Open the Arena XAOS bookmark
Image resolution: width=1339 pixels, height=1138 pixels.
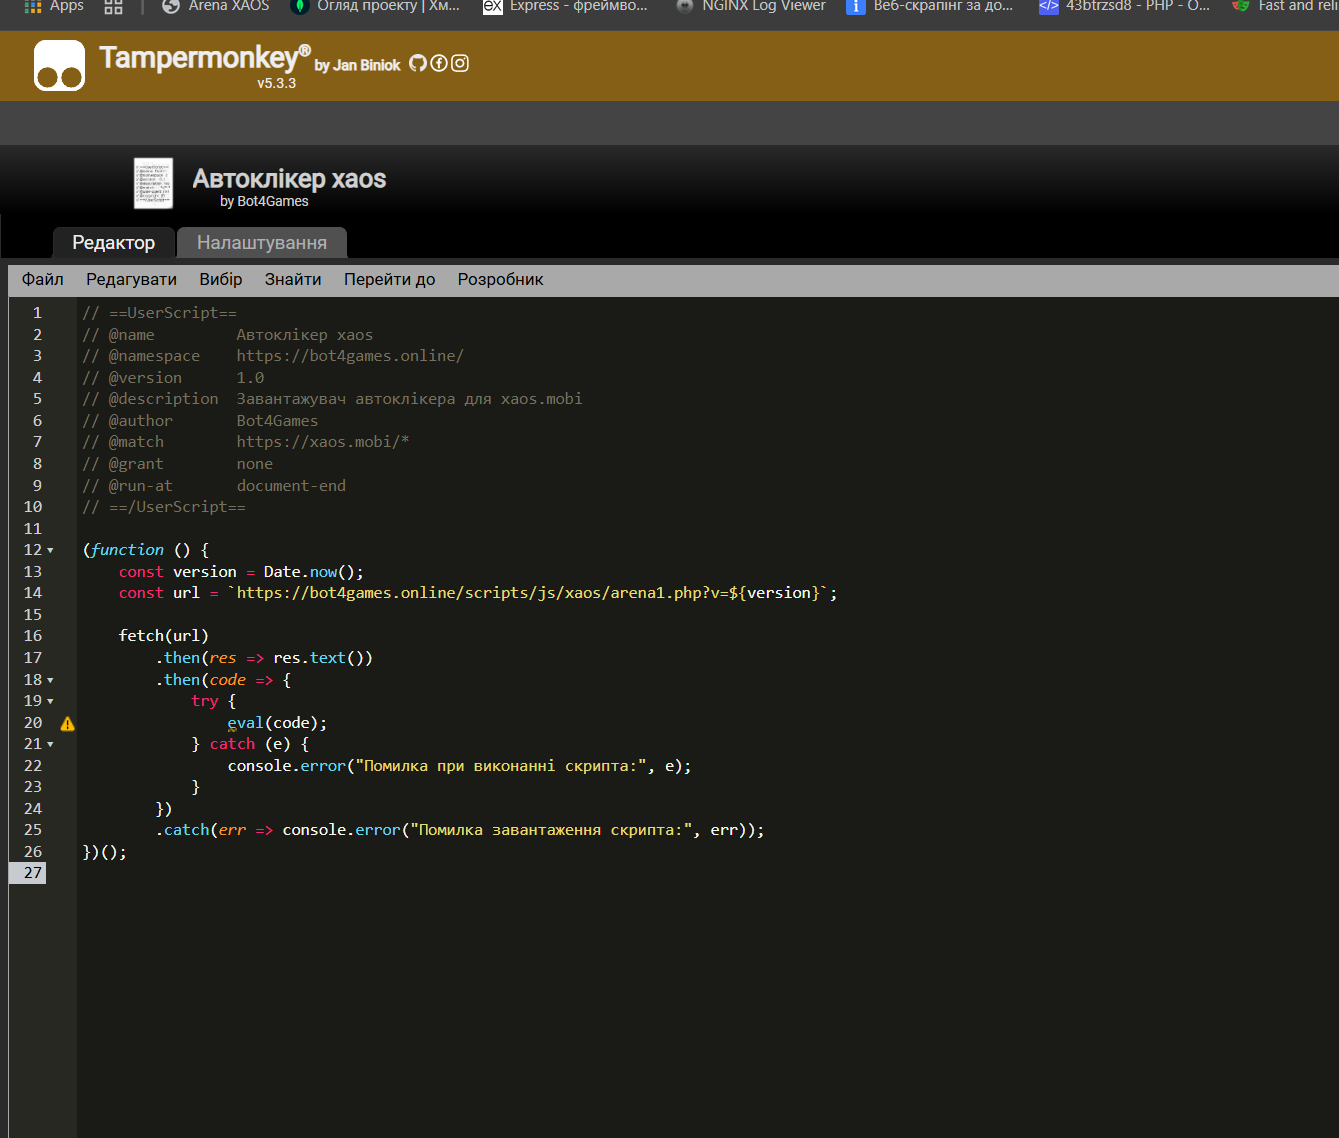[x=216, y=6]
